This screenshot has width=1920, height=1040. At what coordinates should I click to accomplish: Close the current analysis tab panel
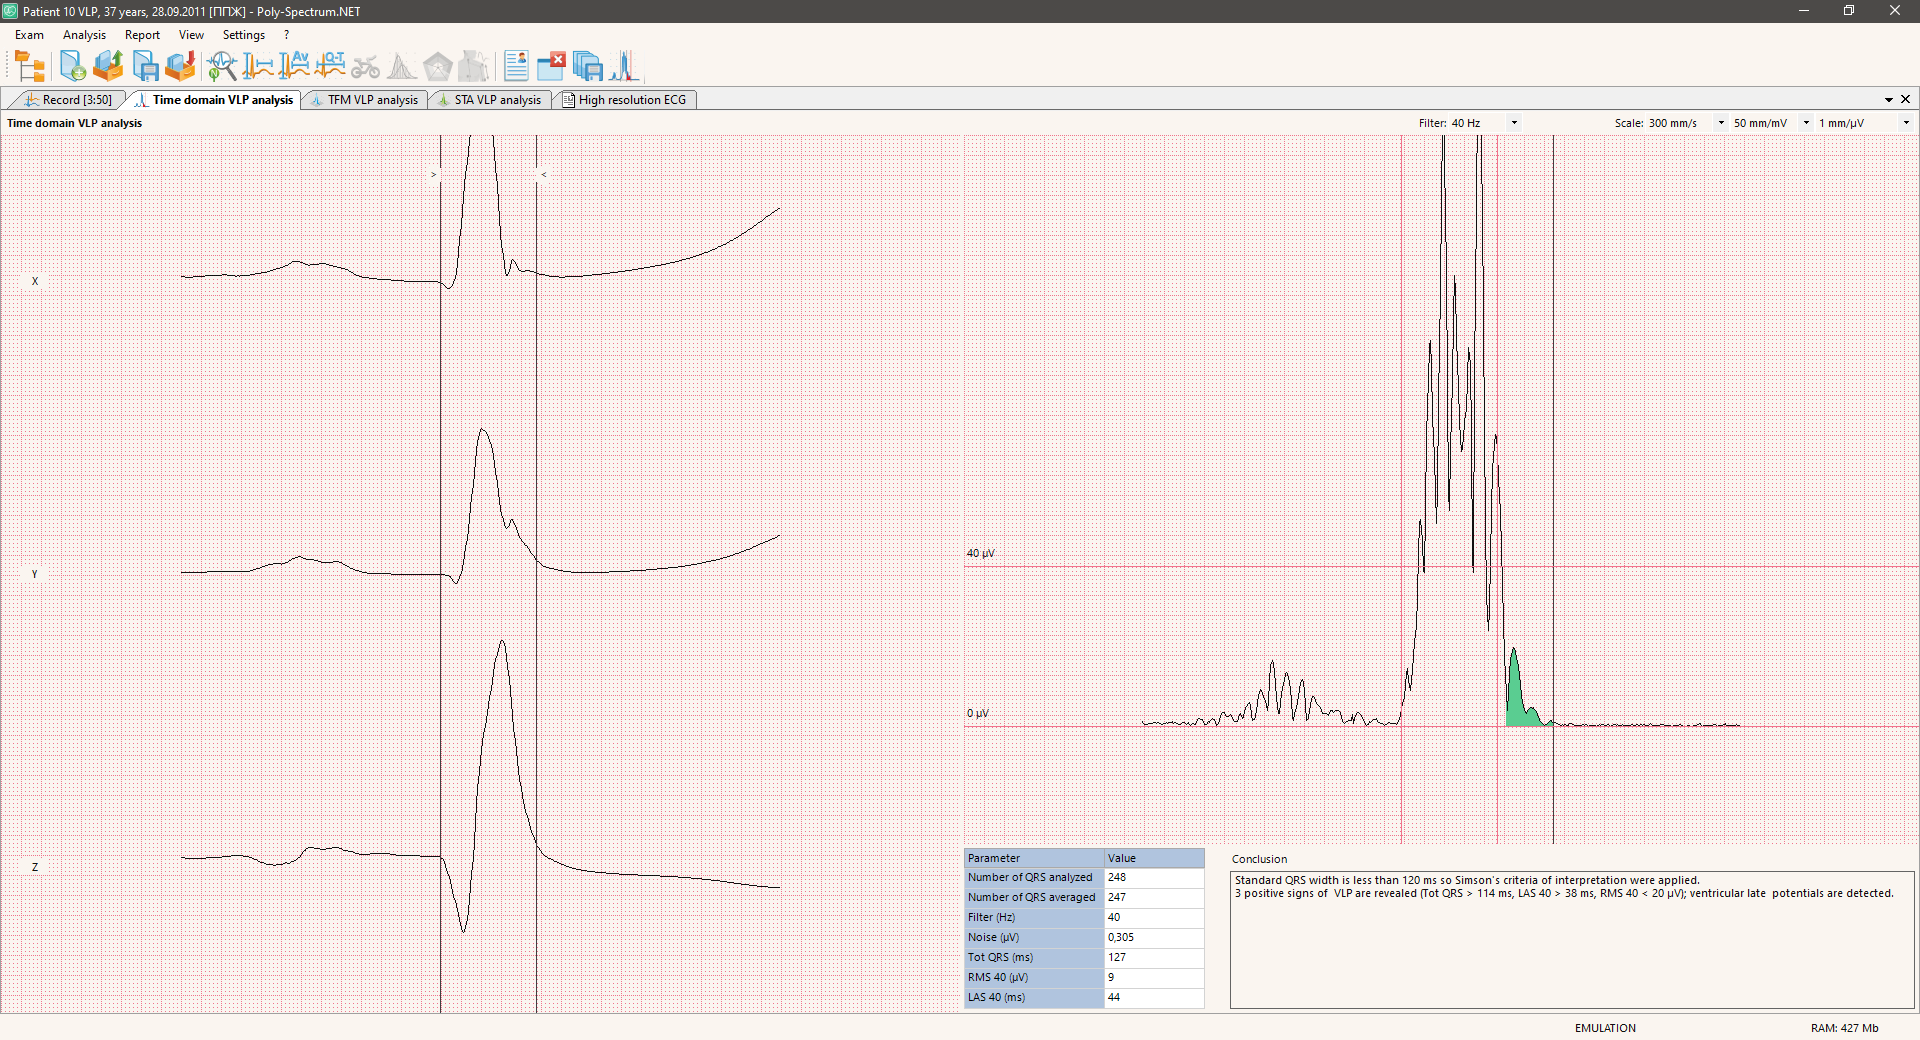point(1905,100)
